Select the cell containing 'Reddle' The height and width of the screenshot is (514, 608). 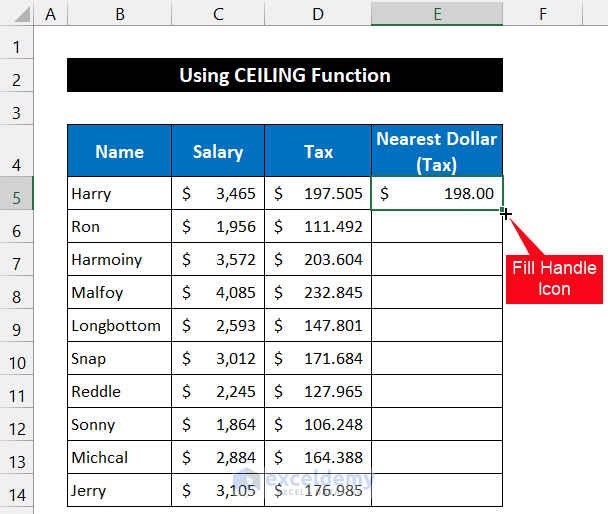tap(119, 391)
